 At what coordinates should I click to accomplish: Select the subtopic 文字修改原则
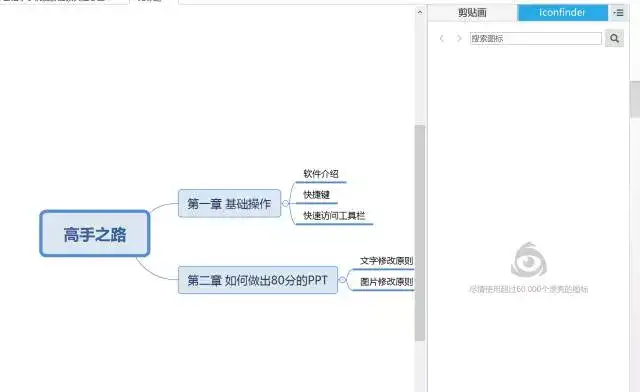tap(387, 261)
